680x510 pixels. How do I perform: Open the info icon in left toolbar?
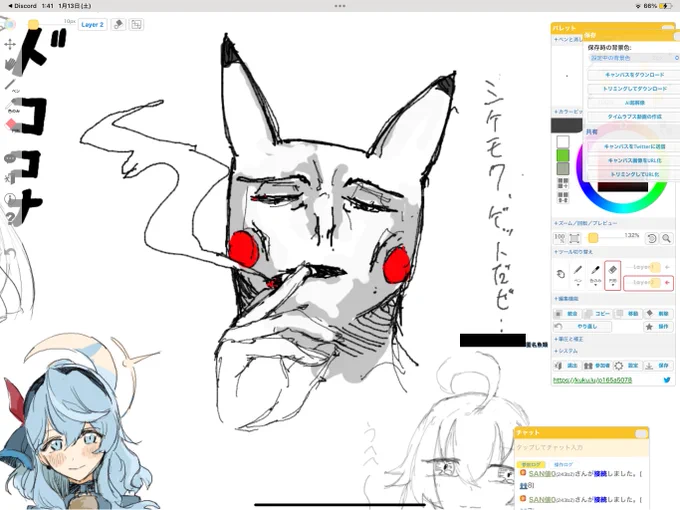pos(10,199)
